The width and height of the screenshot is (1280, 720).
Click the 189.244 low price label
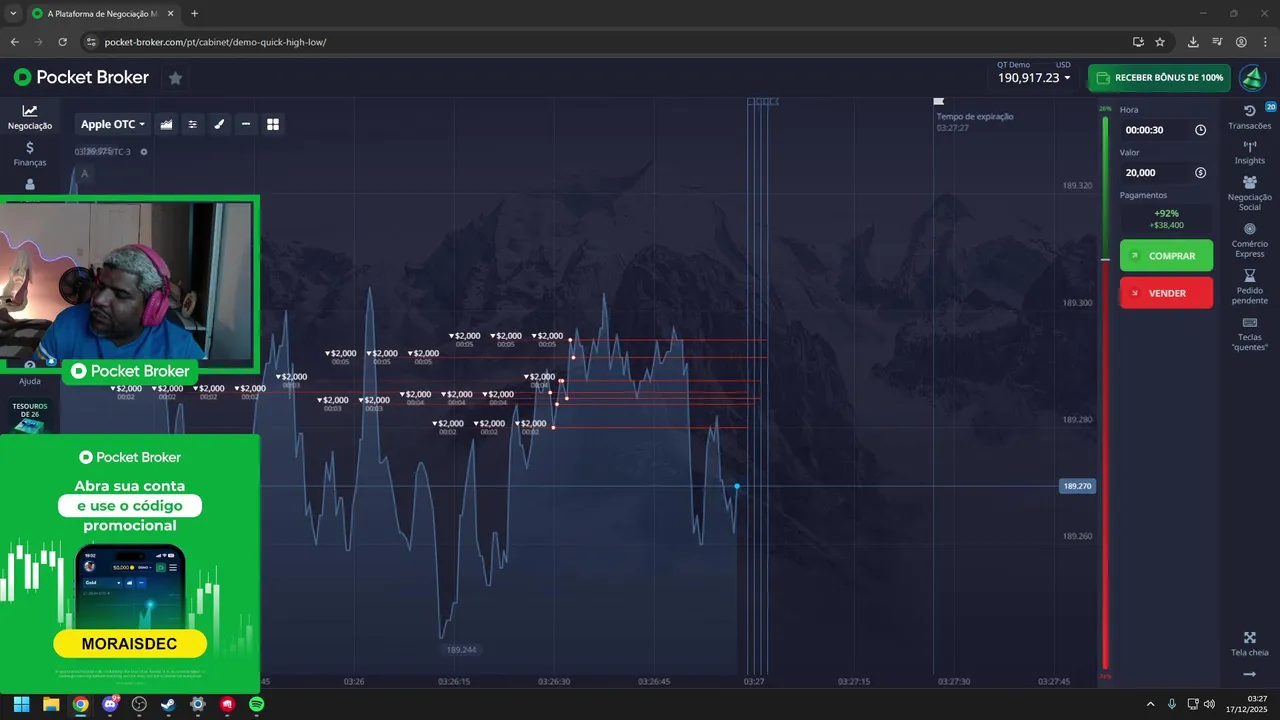(x=461, y=650)
